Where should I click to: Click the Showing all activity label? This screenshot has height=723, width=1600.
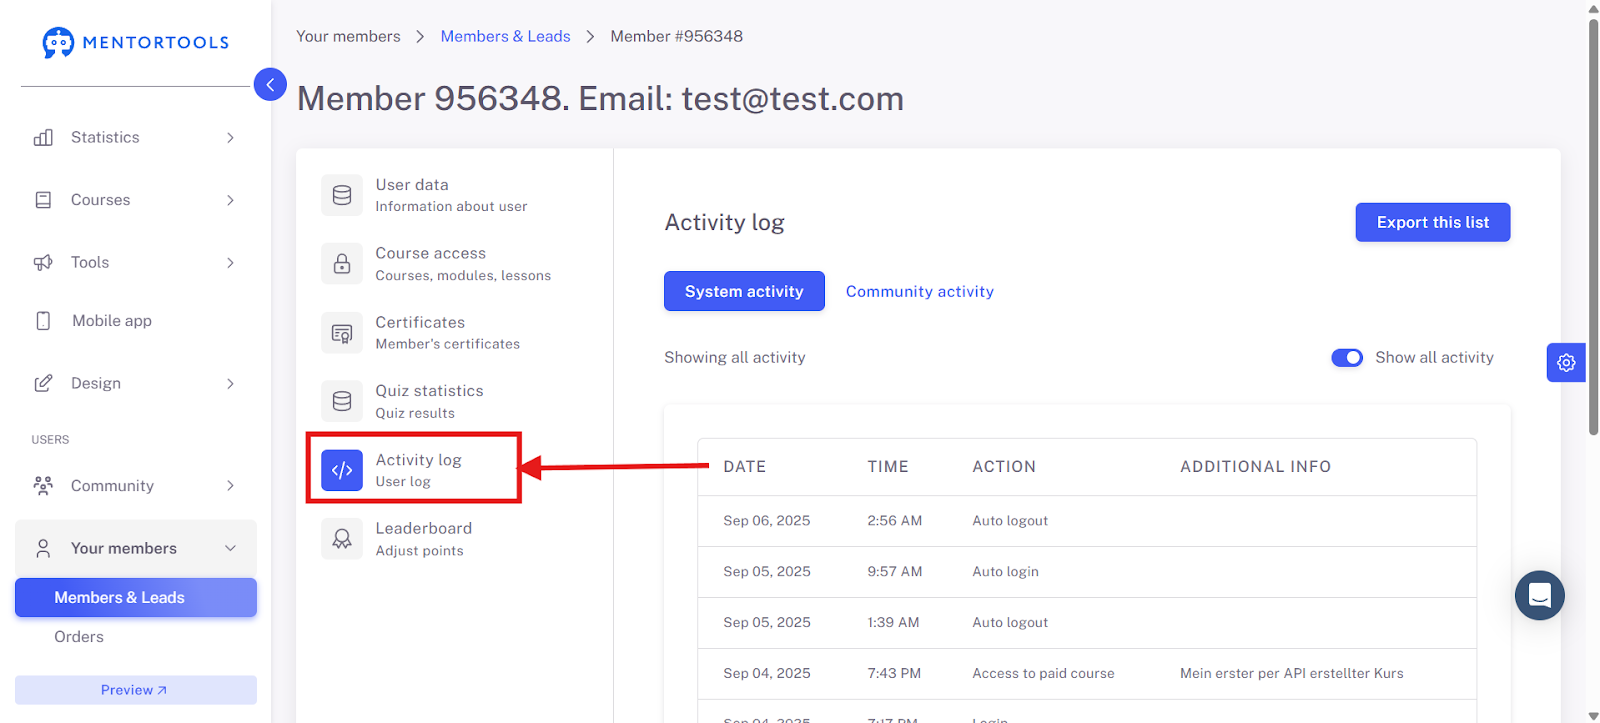coord(735,358)
